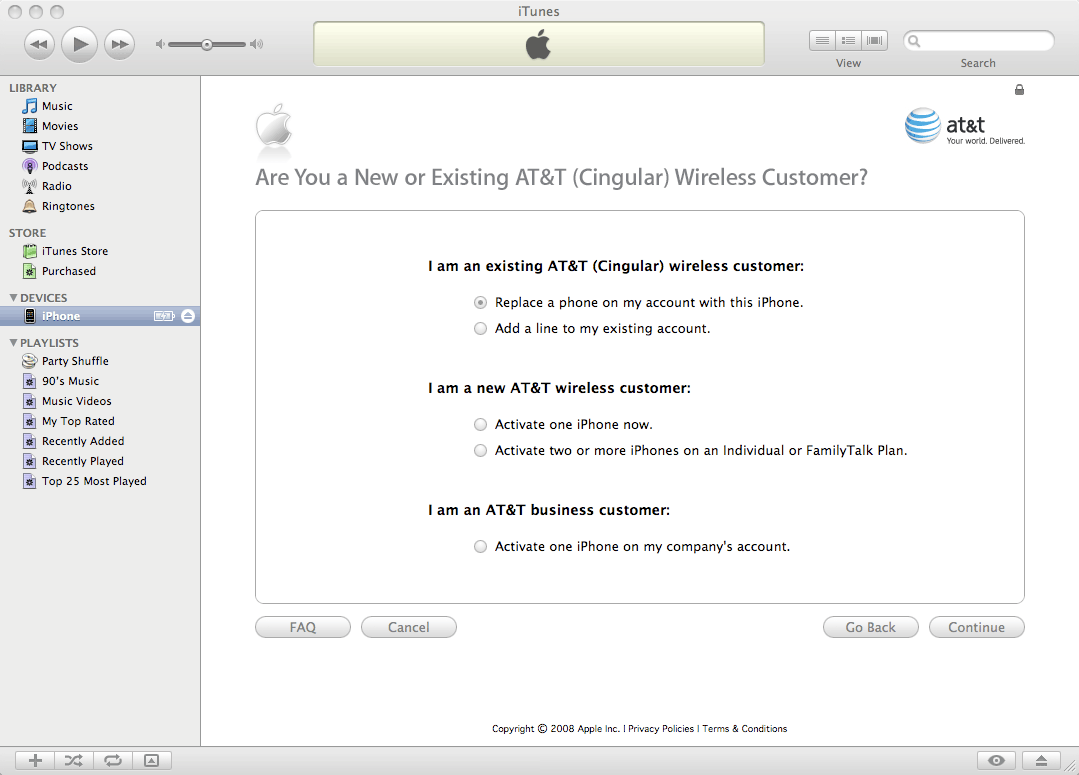1079x775 pixels.
Task: Click the search magnifier icon
Action: [x=914, y=41]
